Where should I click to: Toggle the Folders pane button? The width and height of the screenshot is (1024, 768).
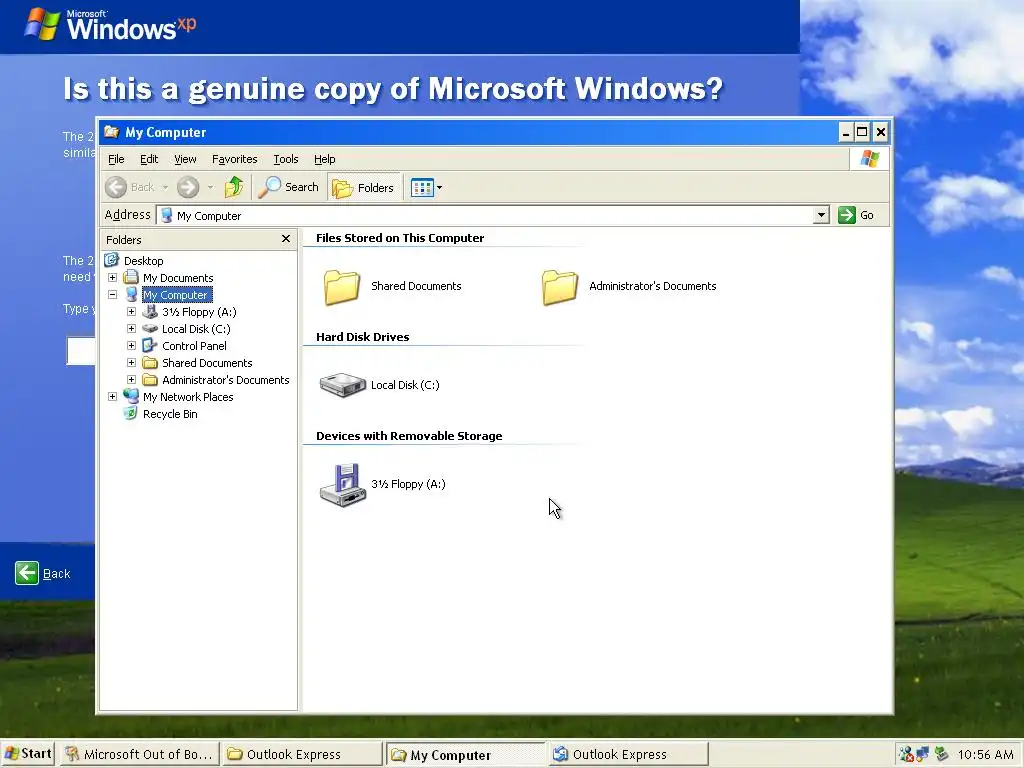363,188
